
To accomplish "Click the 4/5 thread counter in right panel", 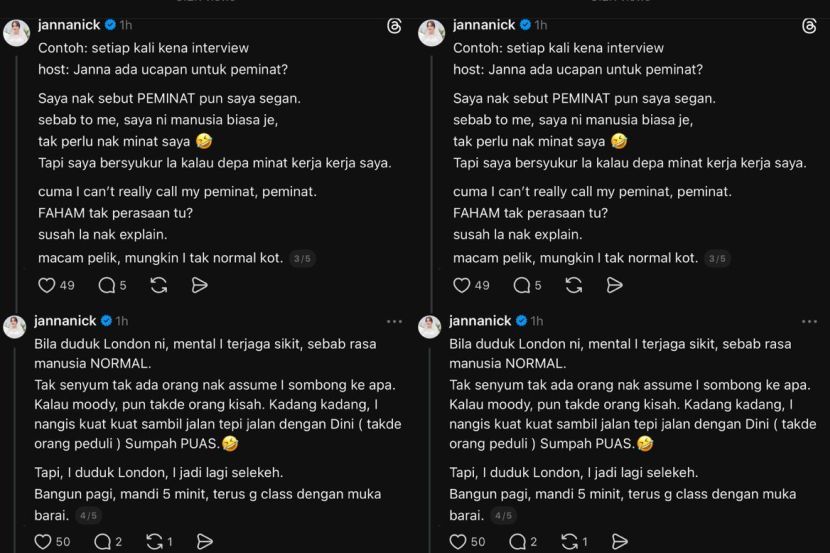I will click(503, 516).
